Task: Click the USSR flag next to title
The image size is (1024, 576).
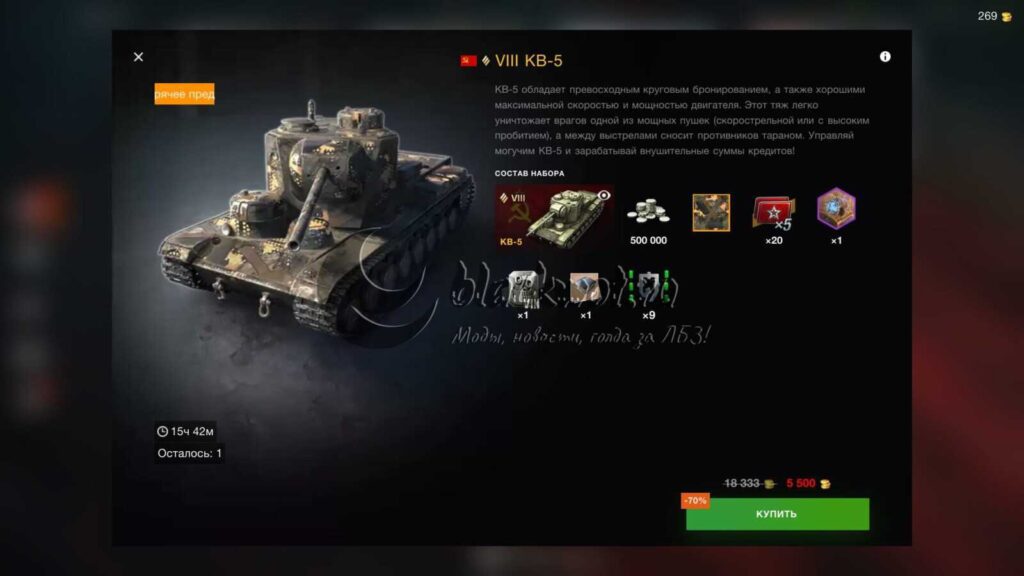Action: (468, 61)
